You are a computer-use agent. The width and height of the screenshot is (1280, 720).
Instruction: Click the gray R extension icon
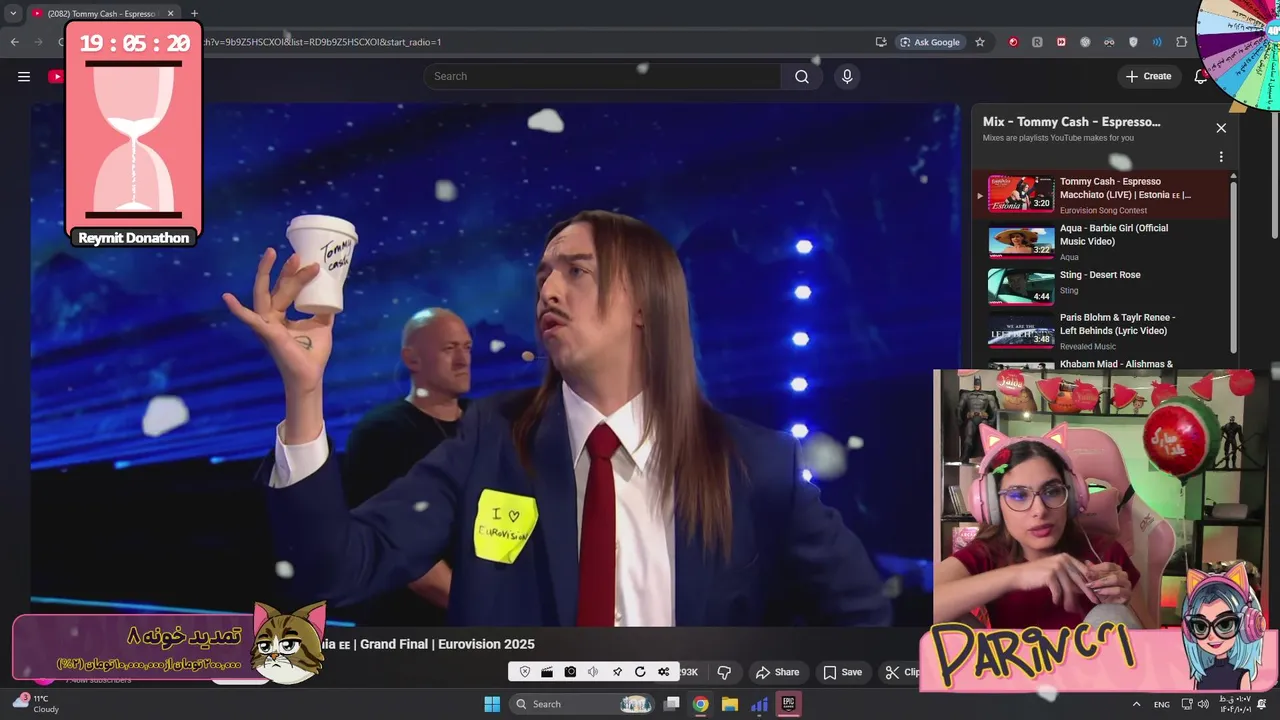(1037, 42)
